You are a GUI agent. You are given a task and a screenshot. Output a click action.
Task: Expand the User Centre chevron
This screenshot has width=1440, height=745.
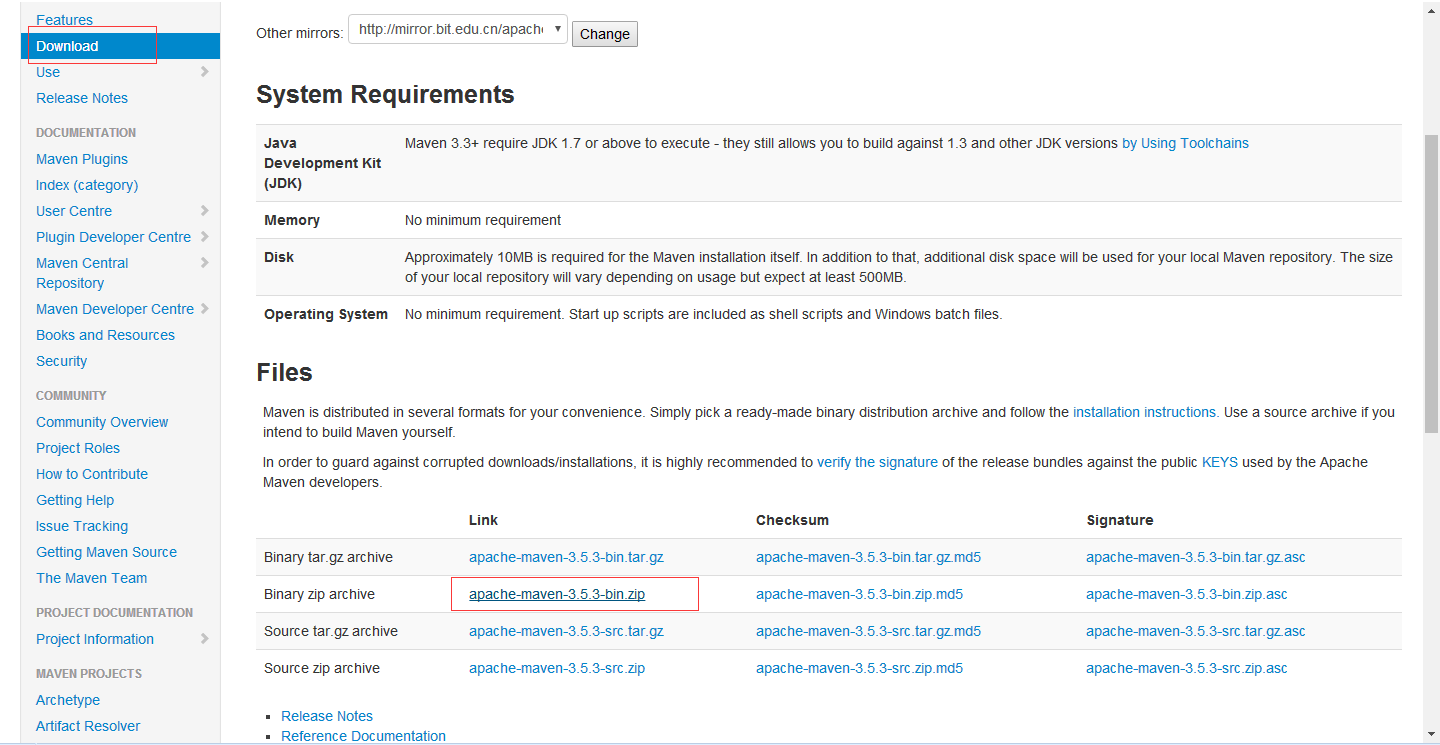(x=204, y=211)
